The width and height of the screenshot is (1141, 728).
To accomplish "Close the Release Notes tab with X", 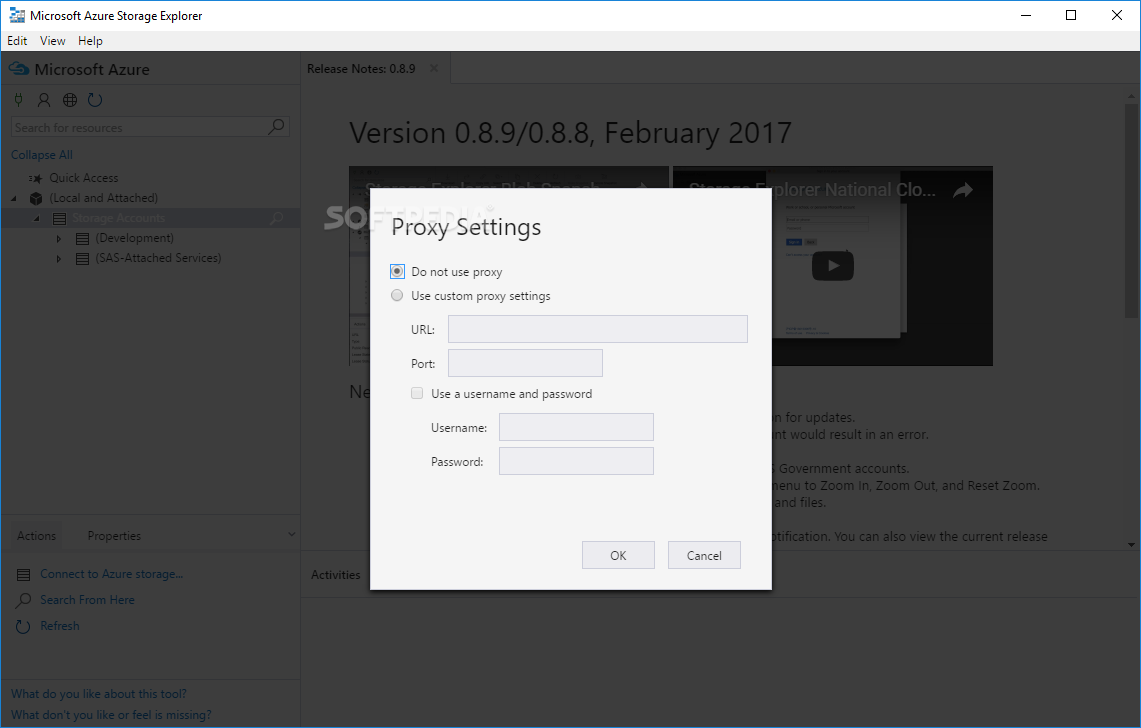I will point(434,68).
